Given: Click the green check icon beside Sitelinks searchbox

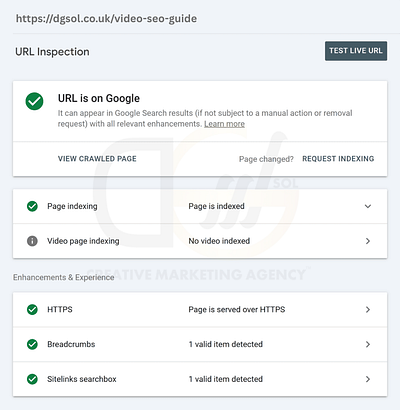Looking at the screenshot, I should click(x=32, y=379).
